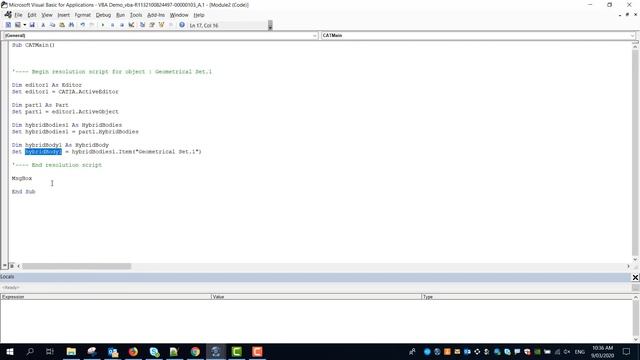Image resolution: width=640 pixels, height=360 pixels.
Task: Open Task View on taskbar
Action: pyautogui.click(x=50, y=351)
